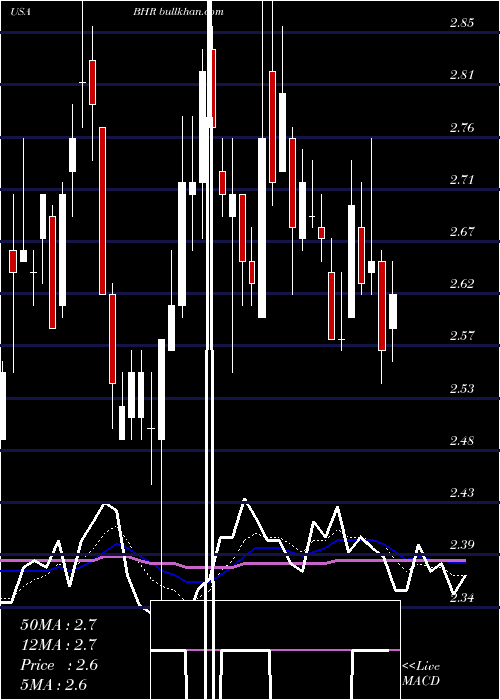
Task: Select the 2.39 price axis label
Action: tap(462, 545)
